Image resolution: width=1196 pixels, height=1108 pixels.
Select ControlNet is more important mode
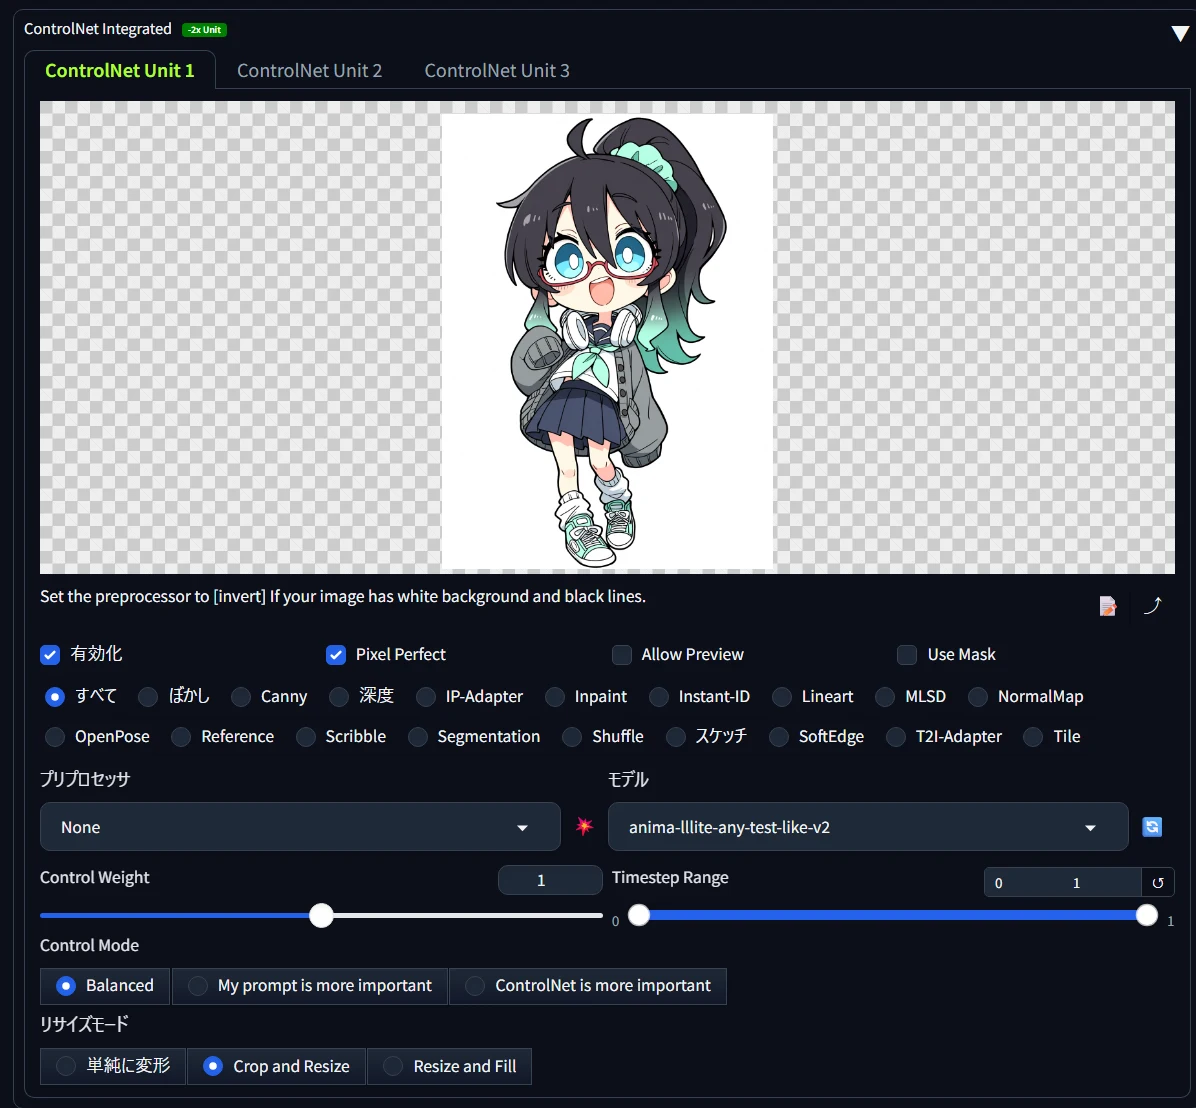point(588,986)
